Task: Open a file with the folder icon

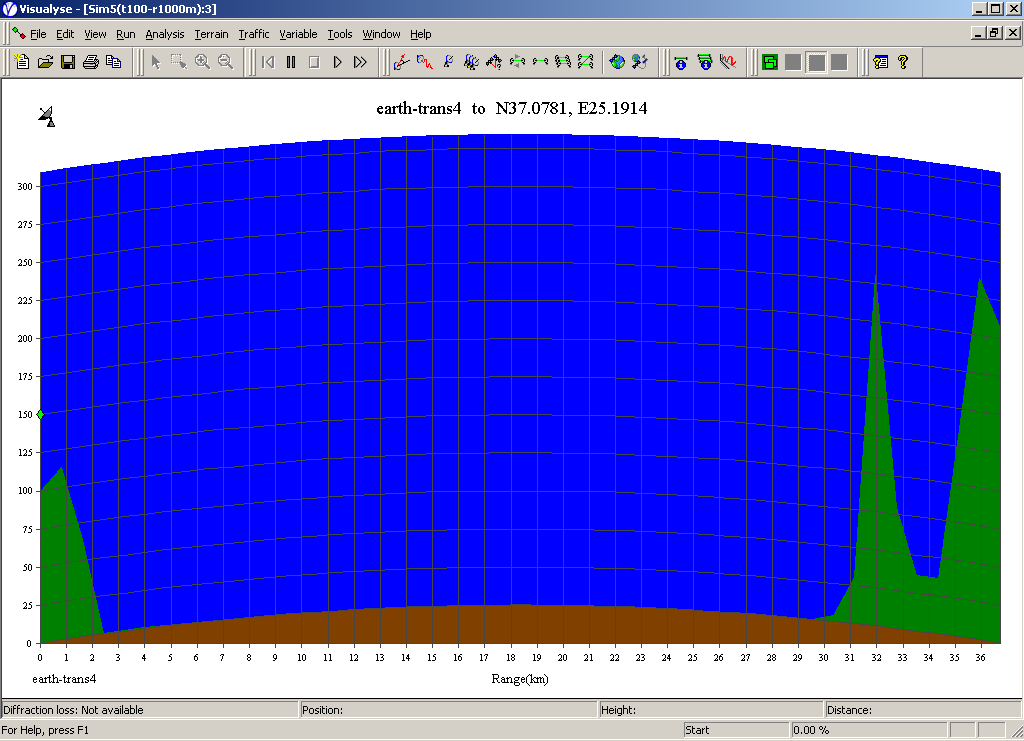Action: [x=45, y=62]
